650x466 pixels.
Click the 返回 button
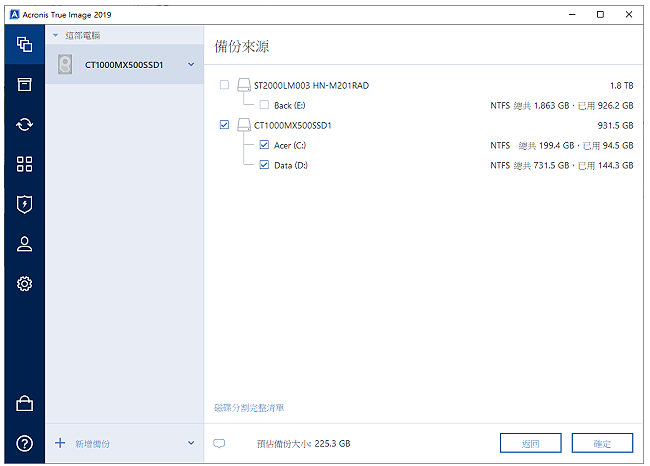click(x=531, y=444)
